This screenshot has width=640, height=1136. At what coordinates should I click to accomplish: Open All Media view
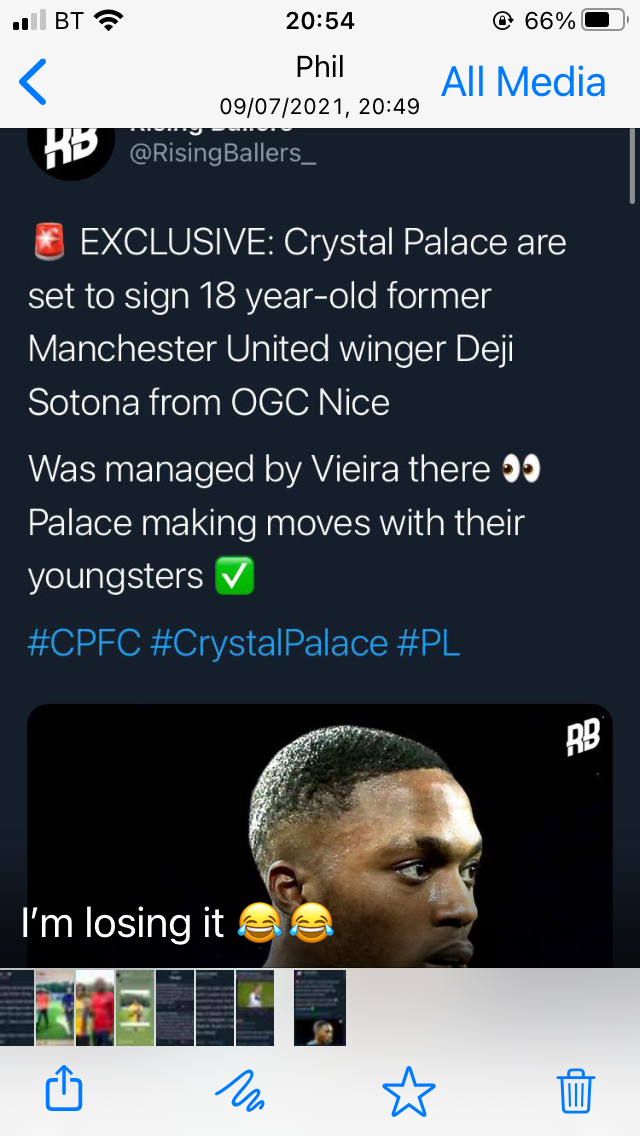523,82
